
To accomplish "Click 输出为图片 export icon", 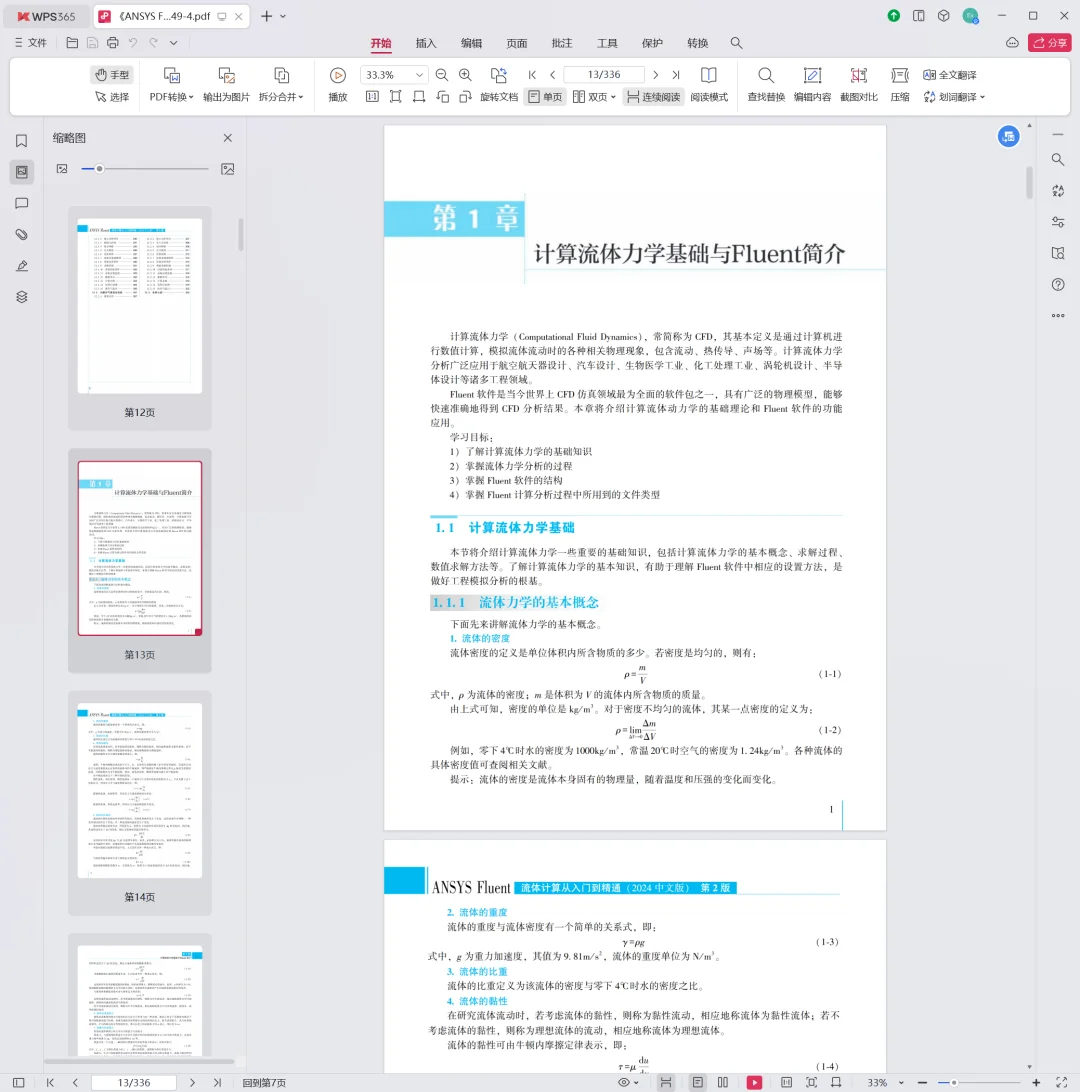I will point(226,75).
